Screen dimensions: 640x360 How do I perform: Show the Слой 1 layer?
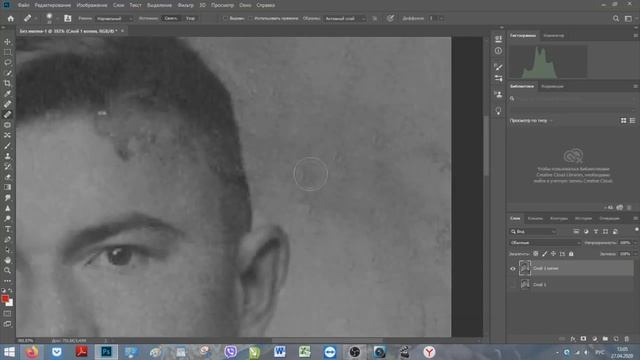pos(513,284)
